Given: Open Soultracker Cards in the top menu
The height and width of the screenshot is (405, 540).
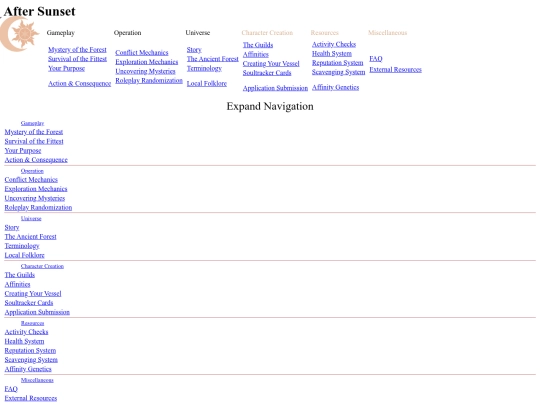Looking at the screenshot, I should pos(267,73).
